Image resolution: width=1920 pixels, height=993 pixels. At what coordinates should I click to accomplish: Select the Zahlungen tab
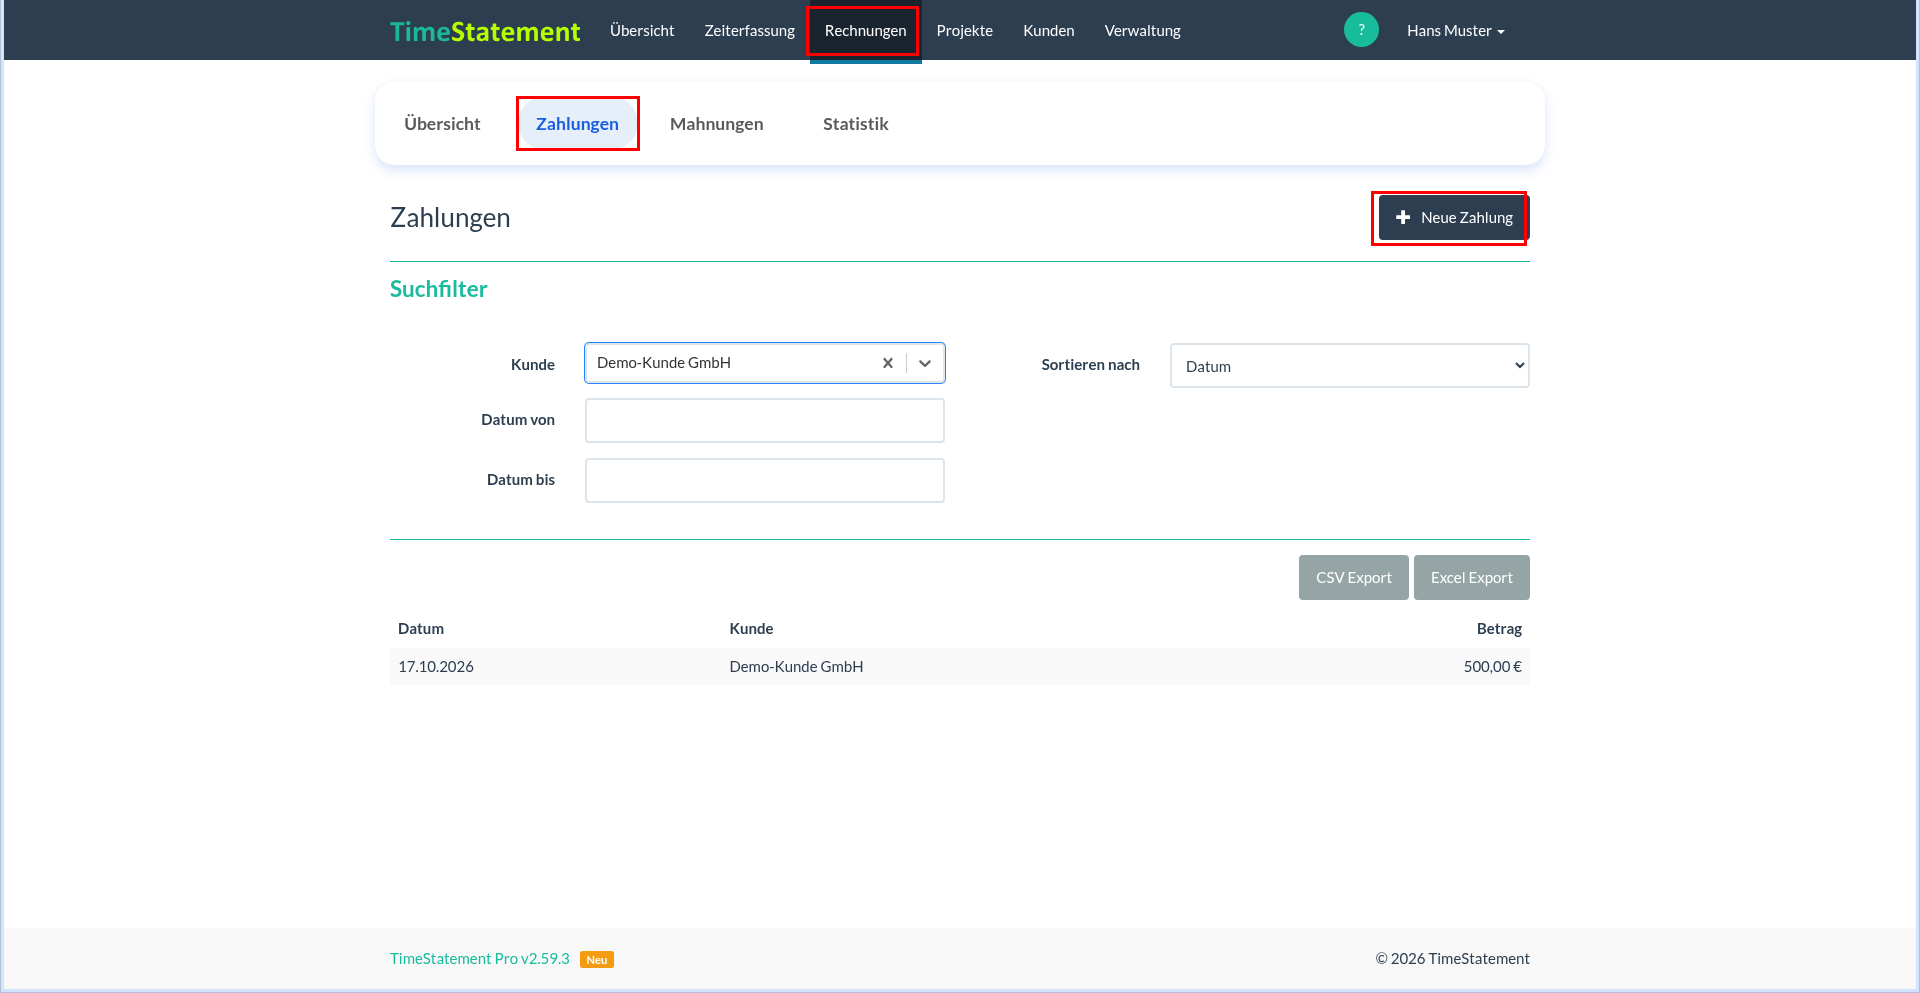tap(577, 124)
